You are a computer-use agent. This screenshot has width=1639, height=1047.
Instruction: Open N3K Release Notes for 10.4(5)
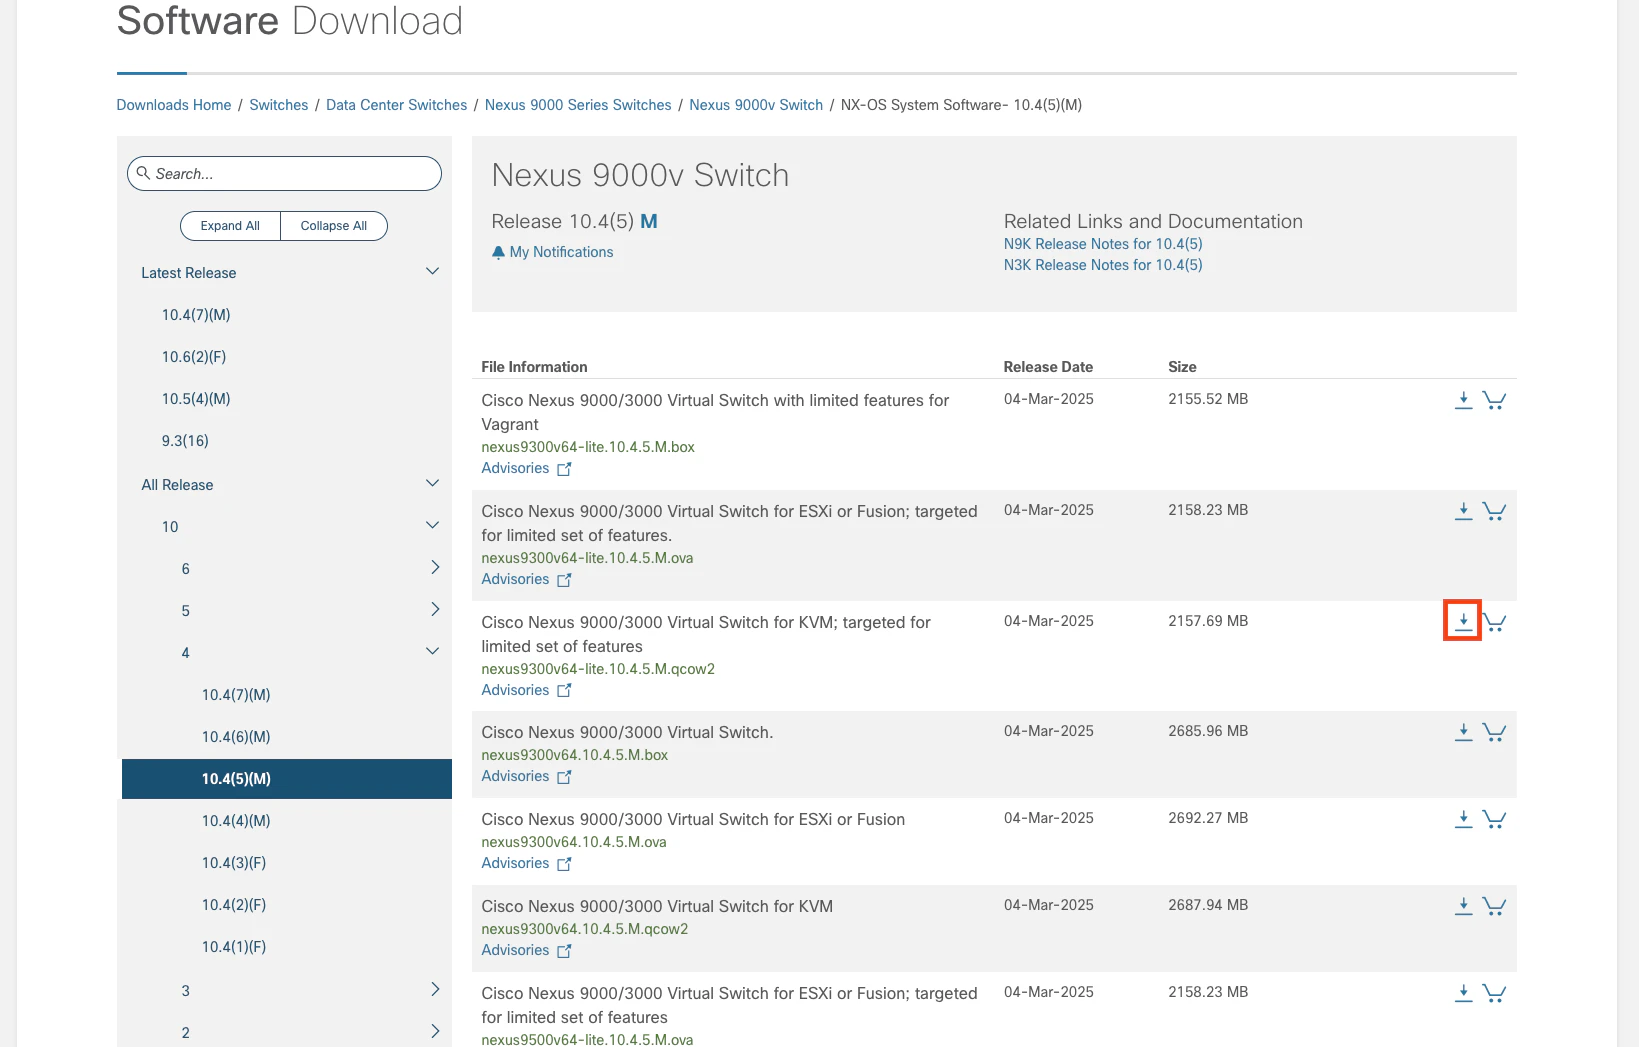point(1103,265)
